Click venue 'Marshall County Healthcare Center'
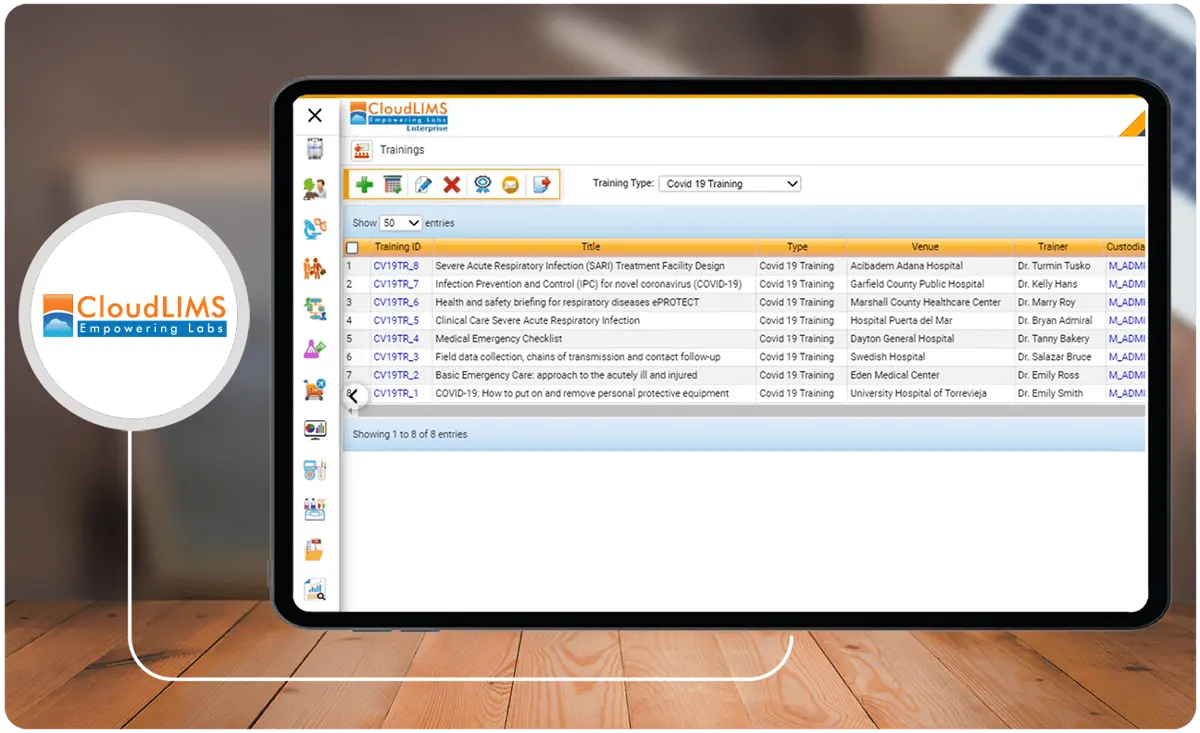 coord(925,302)
